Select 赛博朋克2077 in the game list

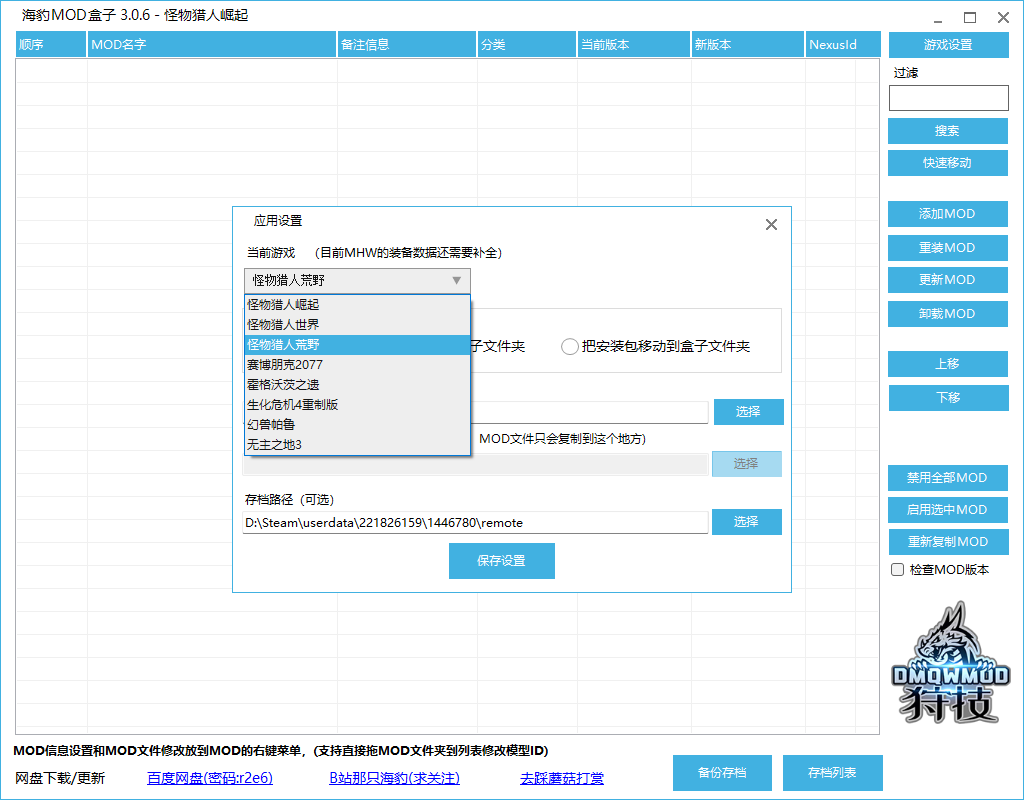(357, 364)
